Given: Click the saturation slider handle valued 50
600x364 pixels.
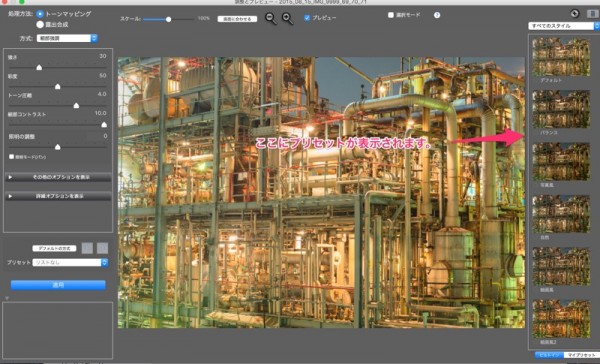Looking at the screenshot, I should click(x=57, y=87).
